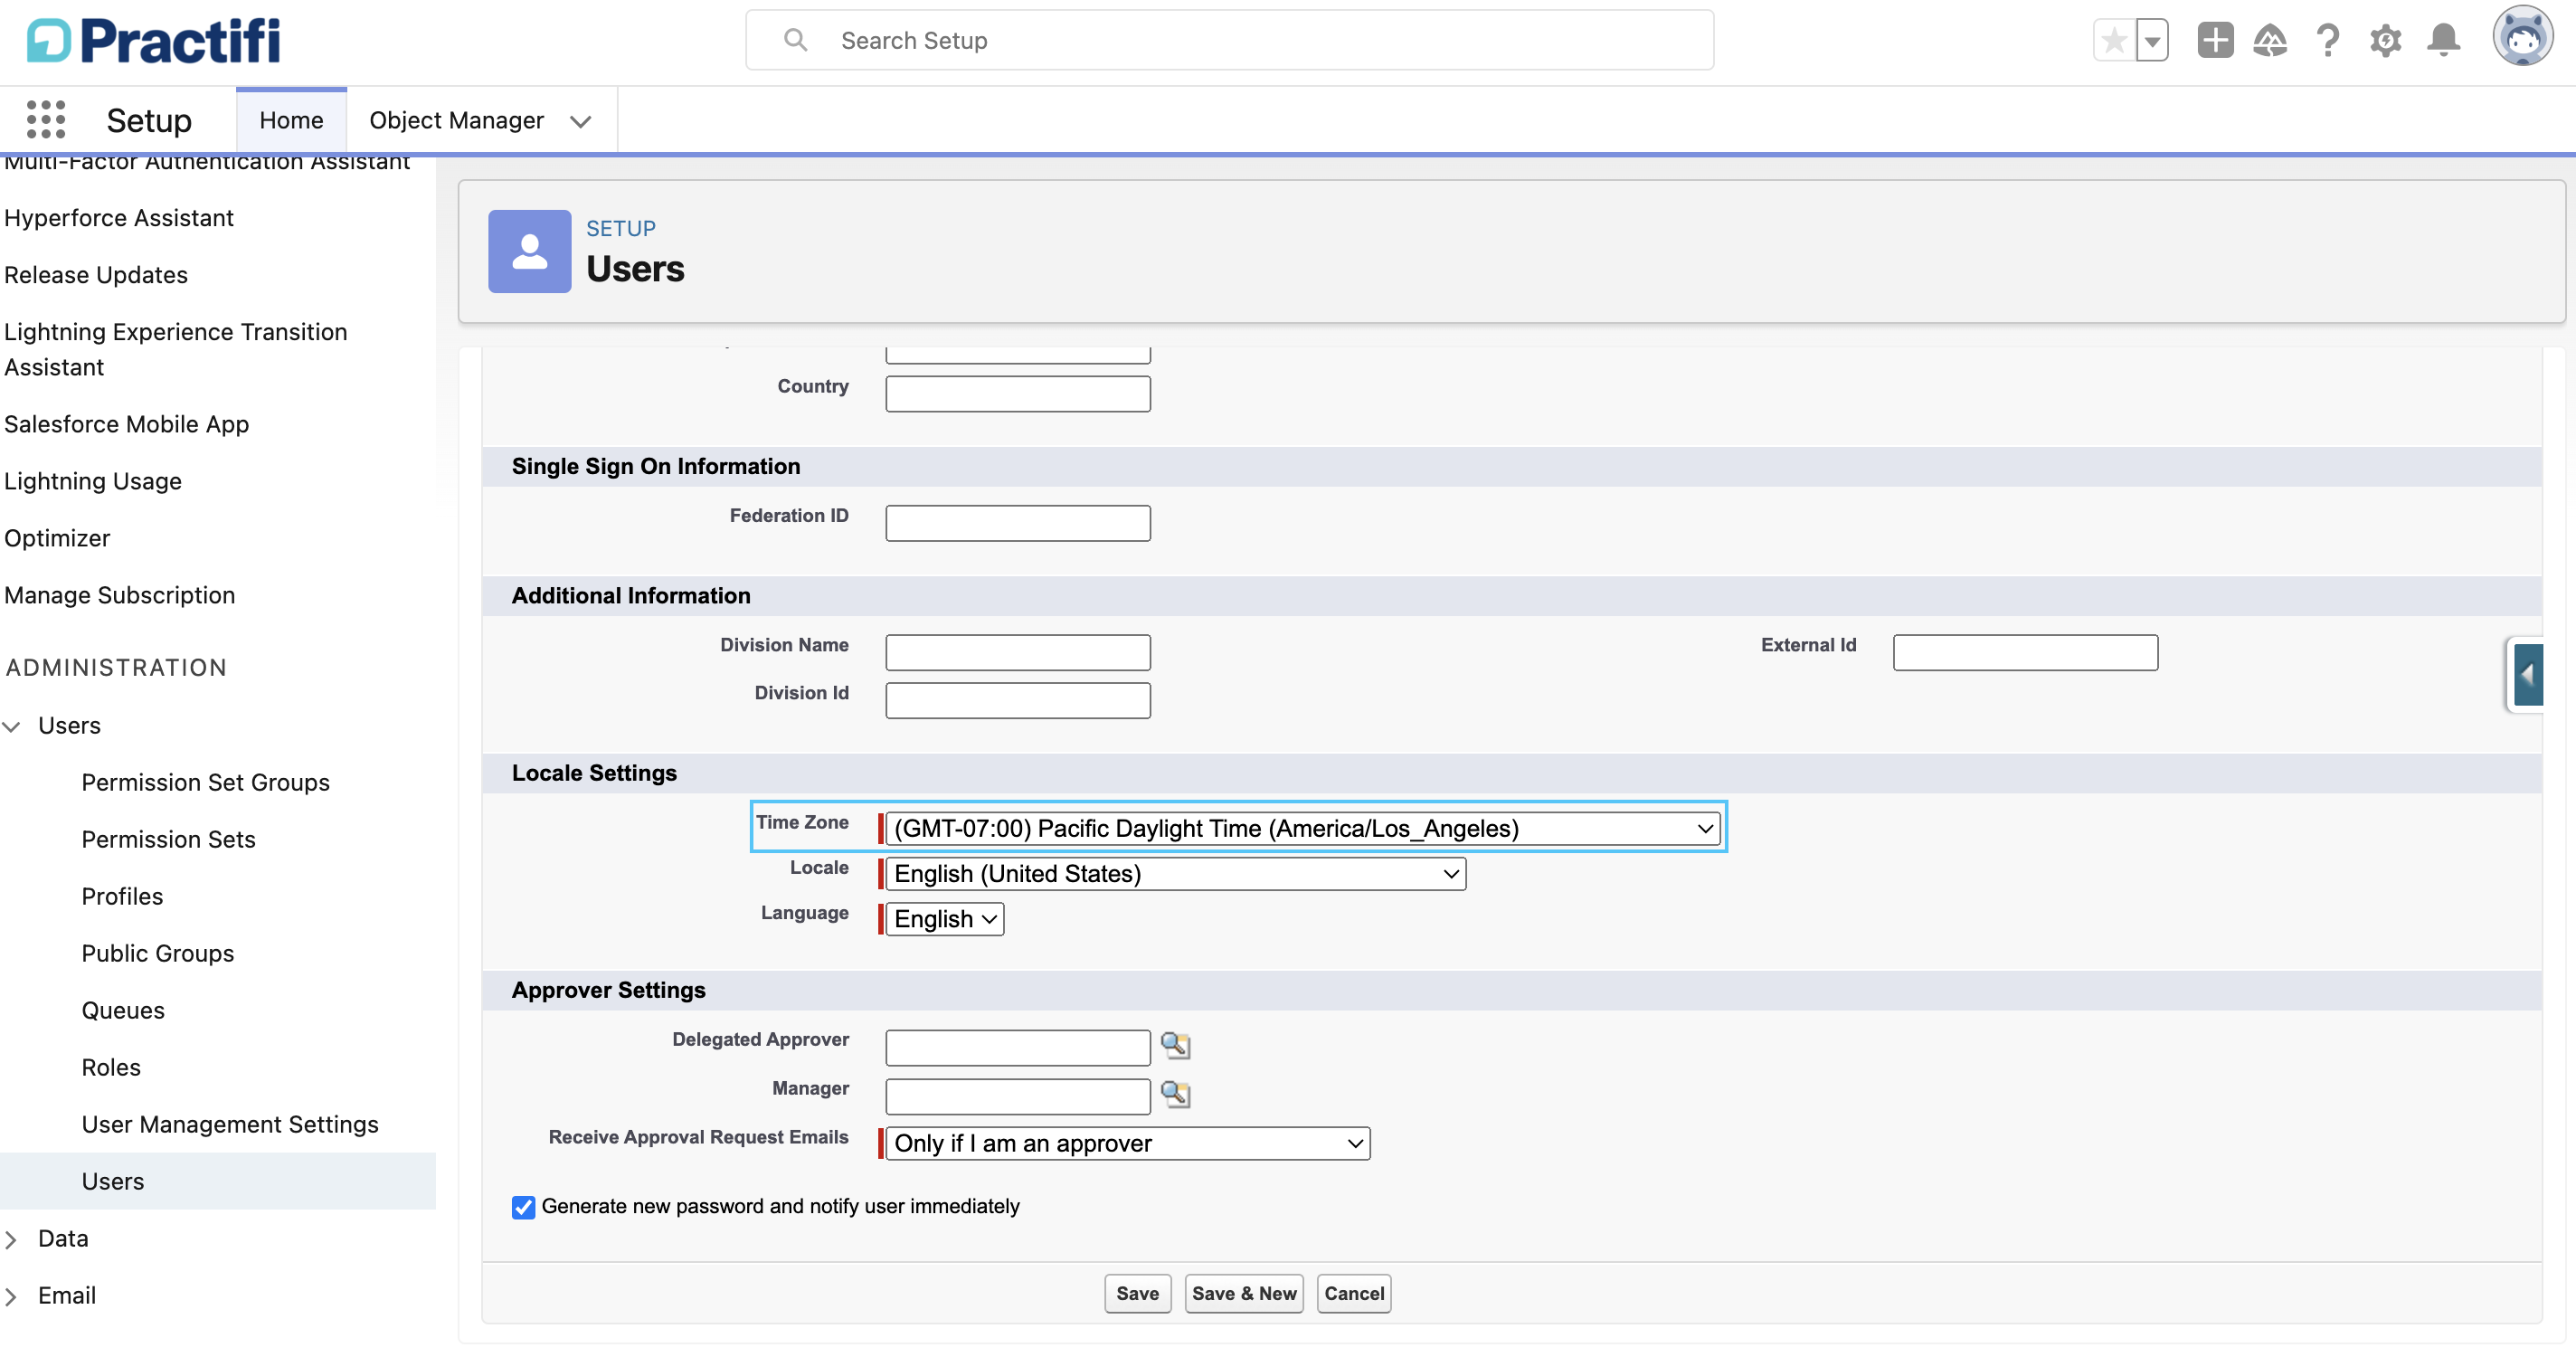Open Profiles in sidebar
Viewport: 2576px width, 1357px height.
click(x=122, y=896)
